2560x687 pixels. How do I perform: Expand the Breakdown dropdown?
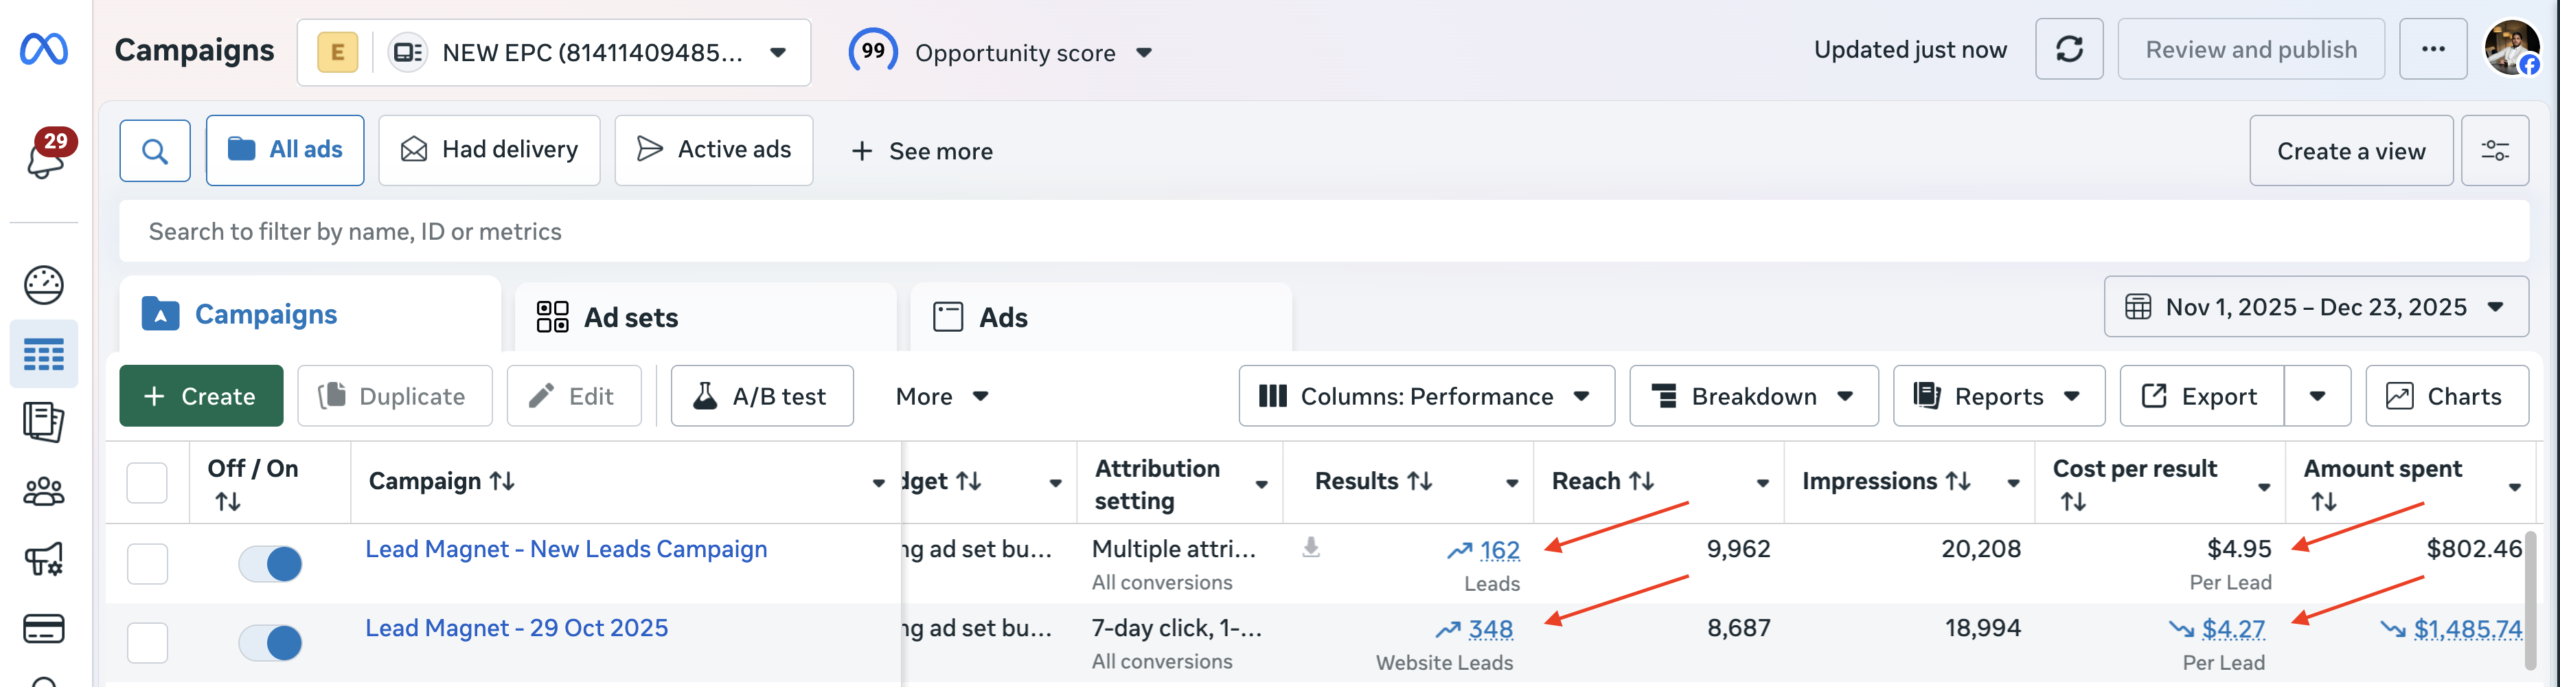coord(1753,396)
